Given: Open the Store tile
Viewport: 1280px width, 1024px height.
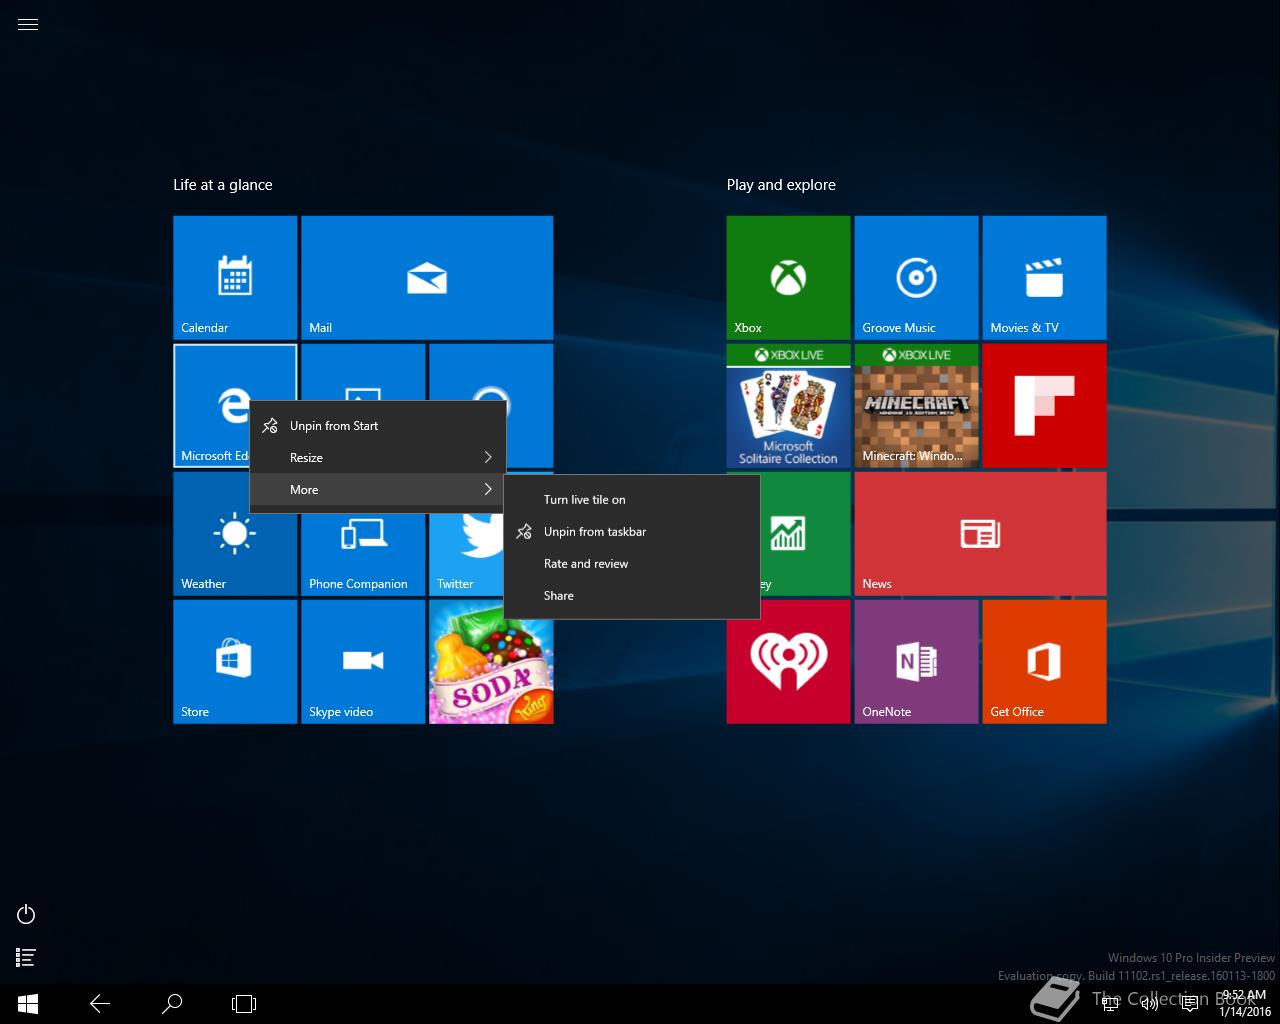Looking at the screenshot, I should click(x=235, y=662).
